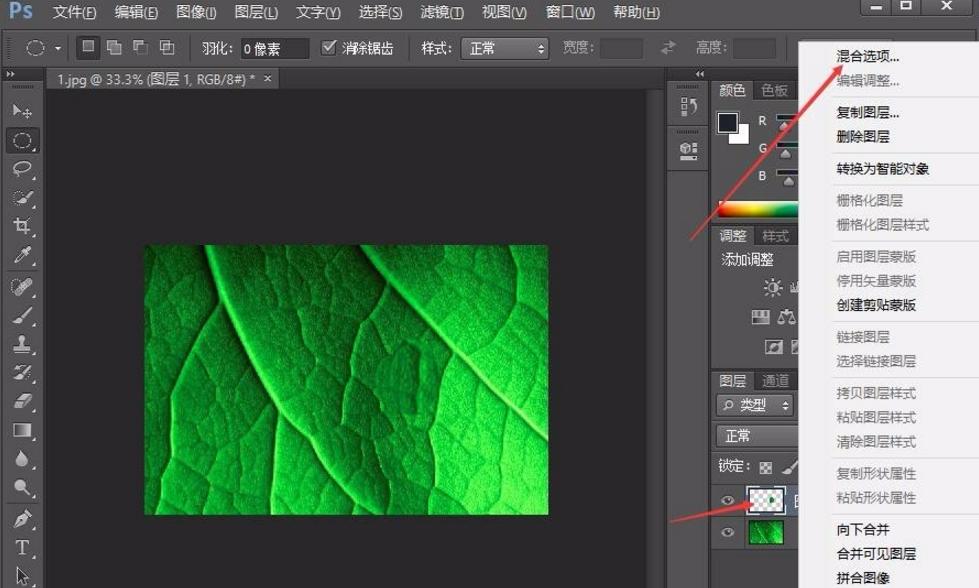Switch to the 通道 tab

tap(777, 380)
